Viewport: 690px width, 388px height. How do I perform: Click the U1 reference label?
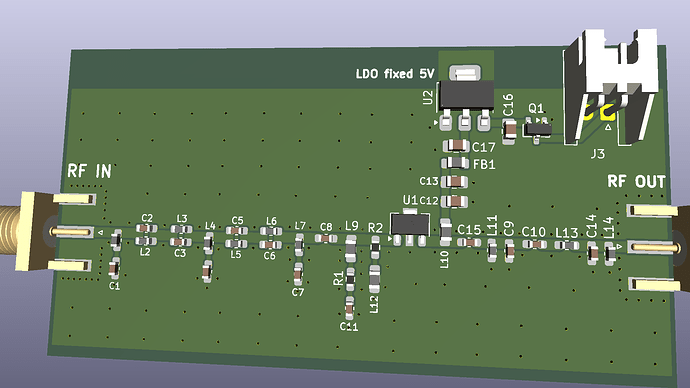[x=410, y=200]
